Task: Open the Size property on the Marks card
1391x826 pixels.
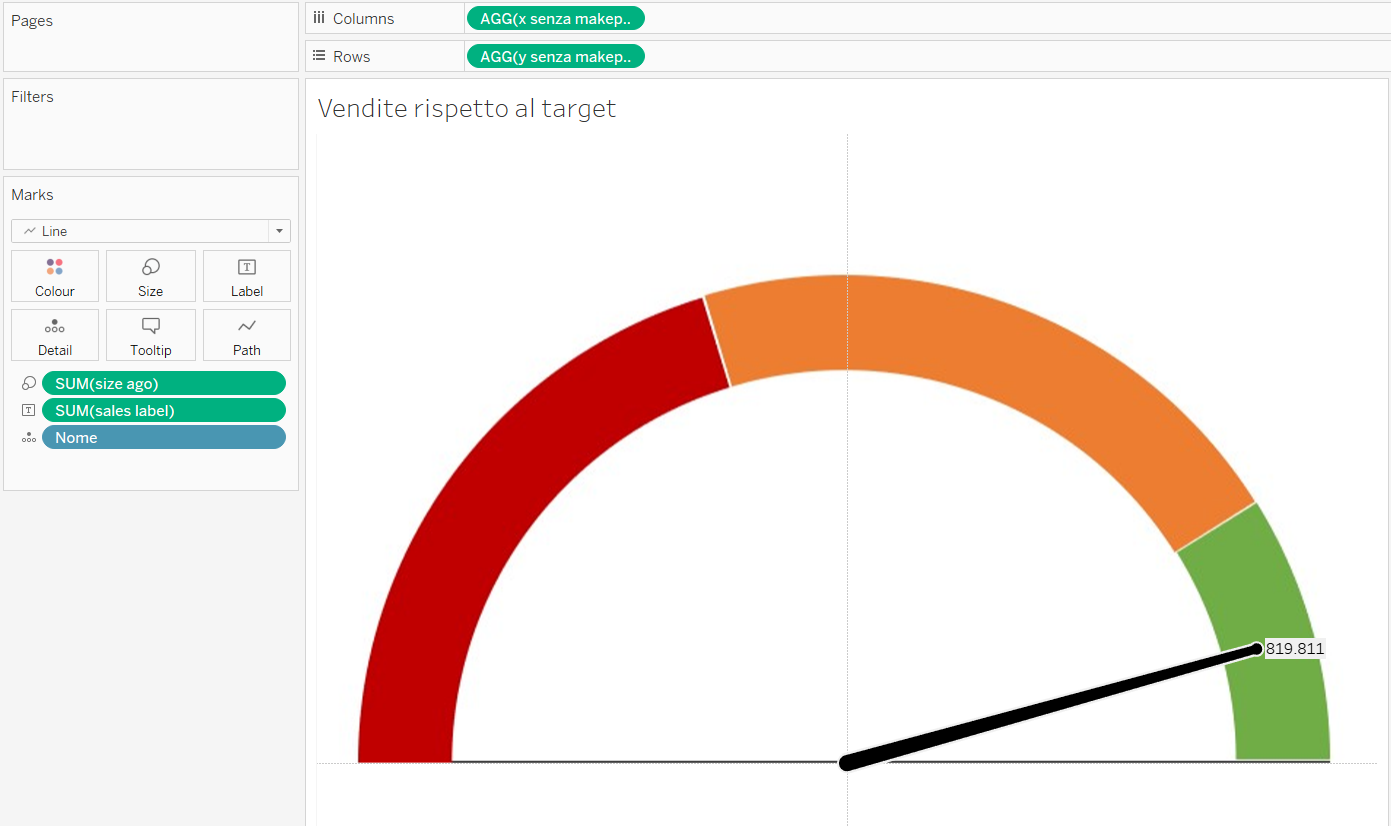Action: click(150, 276)
